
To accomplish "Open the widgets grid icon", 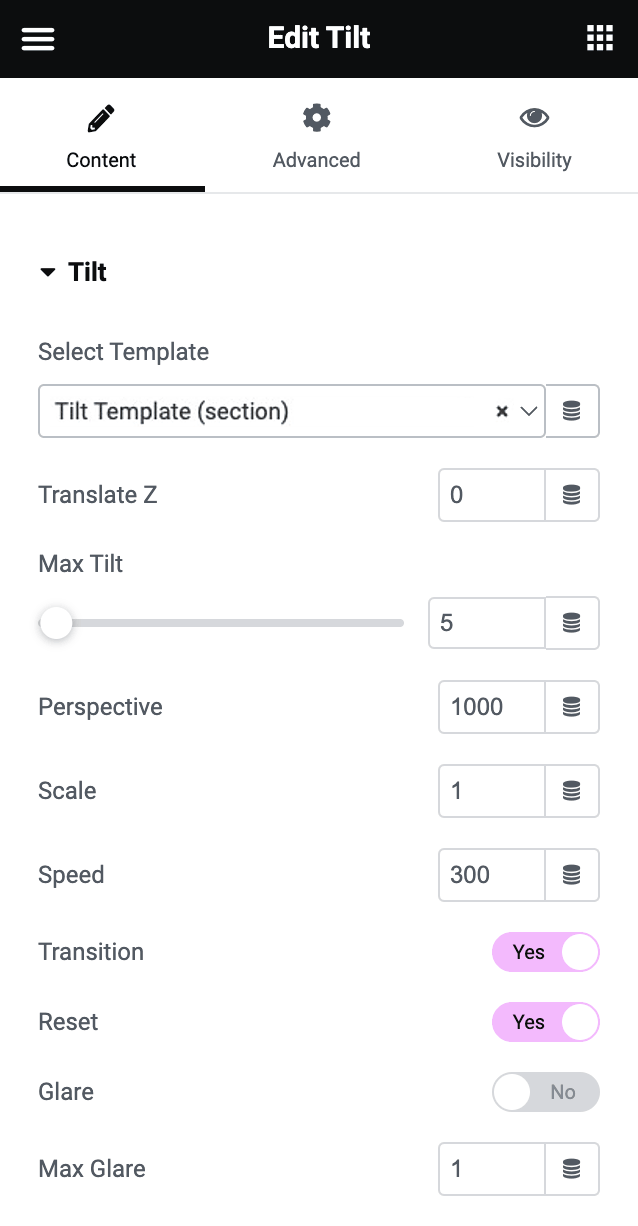I will point(599,38).
